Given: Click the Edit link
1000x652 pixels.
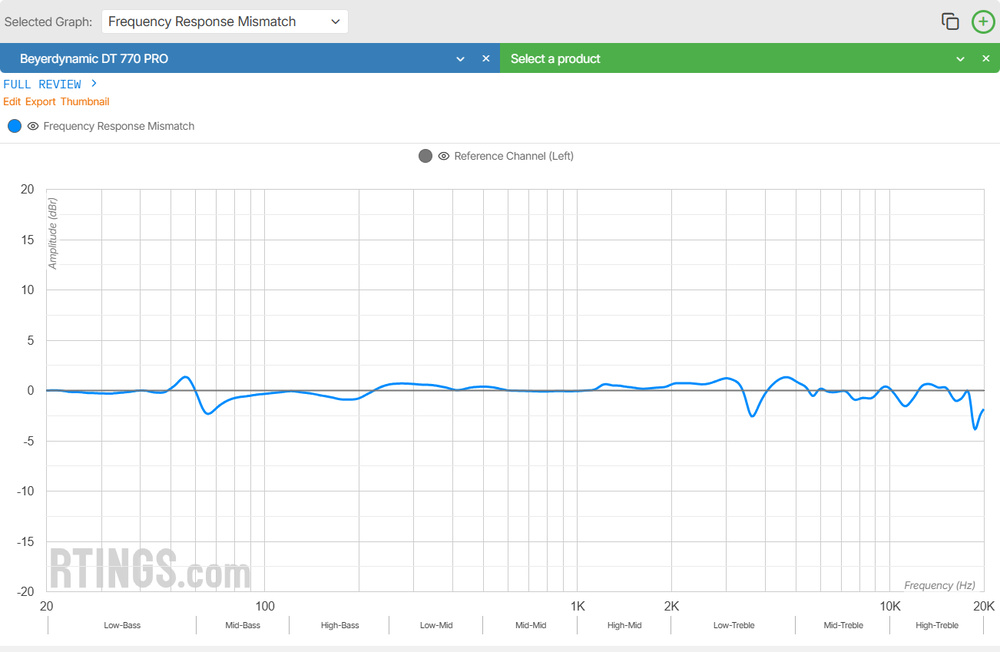Looking at the screenshot, I should coord(12,102).
